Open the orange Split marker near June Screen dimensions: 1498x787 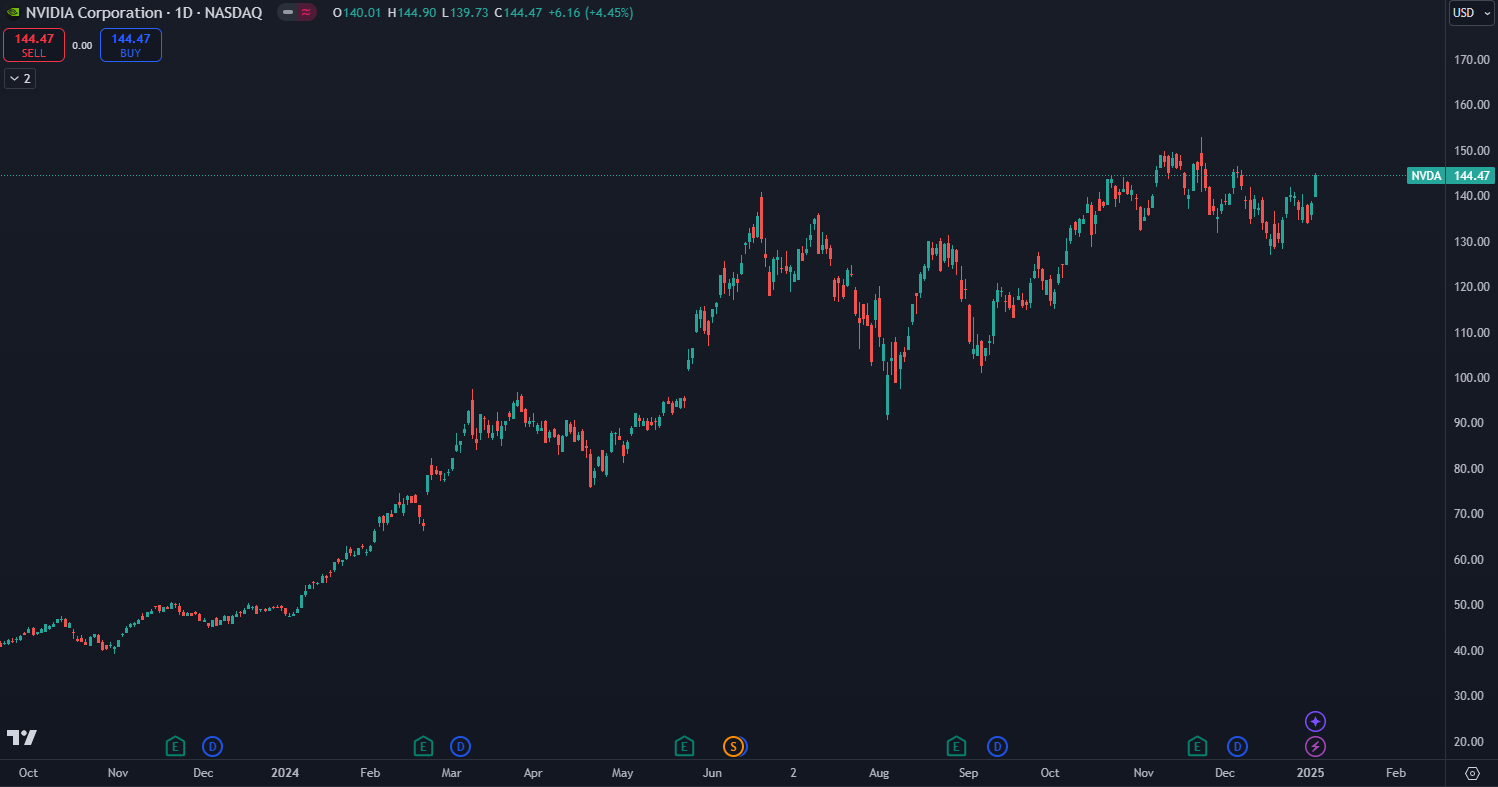point(733,746)
